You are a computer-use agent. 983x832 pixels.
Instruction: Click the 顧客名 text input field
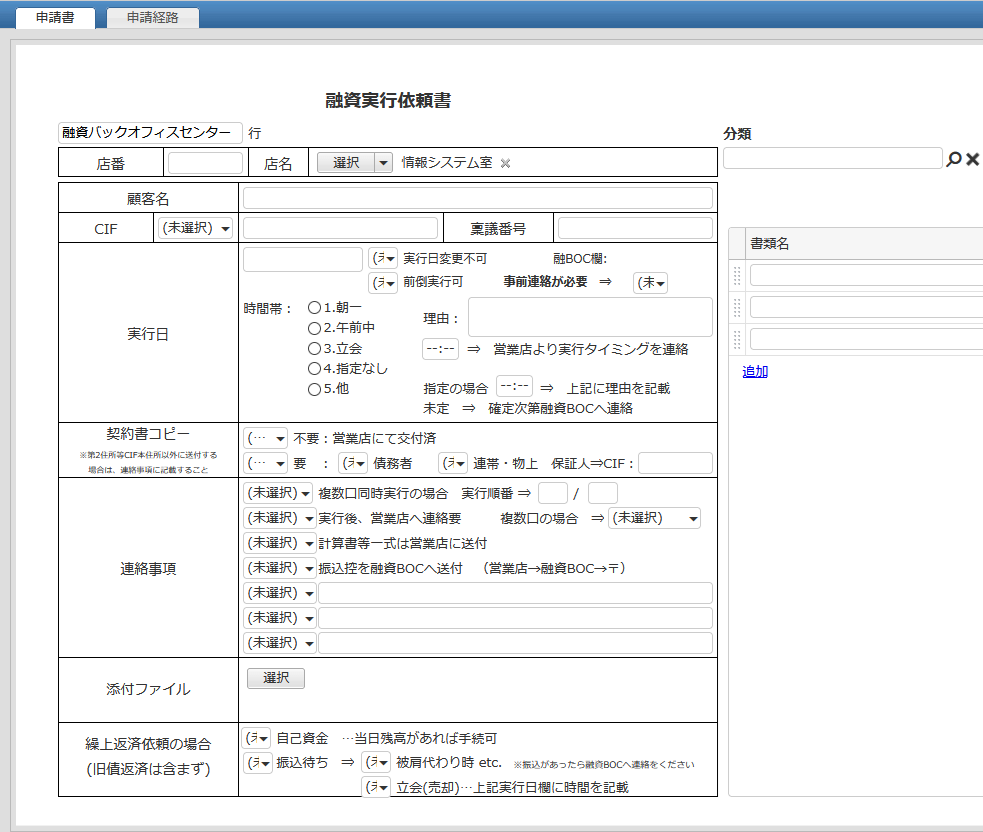pyautogui.click(x=477, y=198)
